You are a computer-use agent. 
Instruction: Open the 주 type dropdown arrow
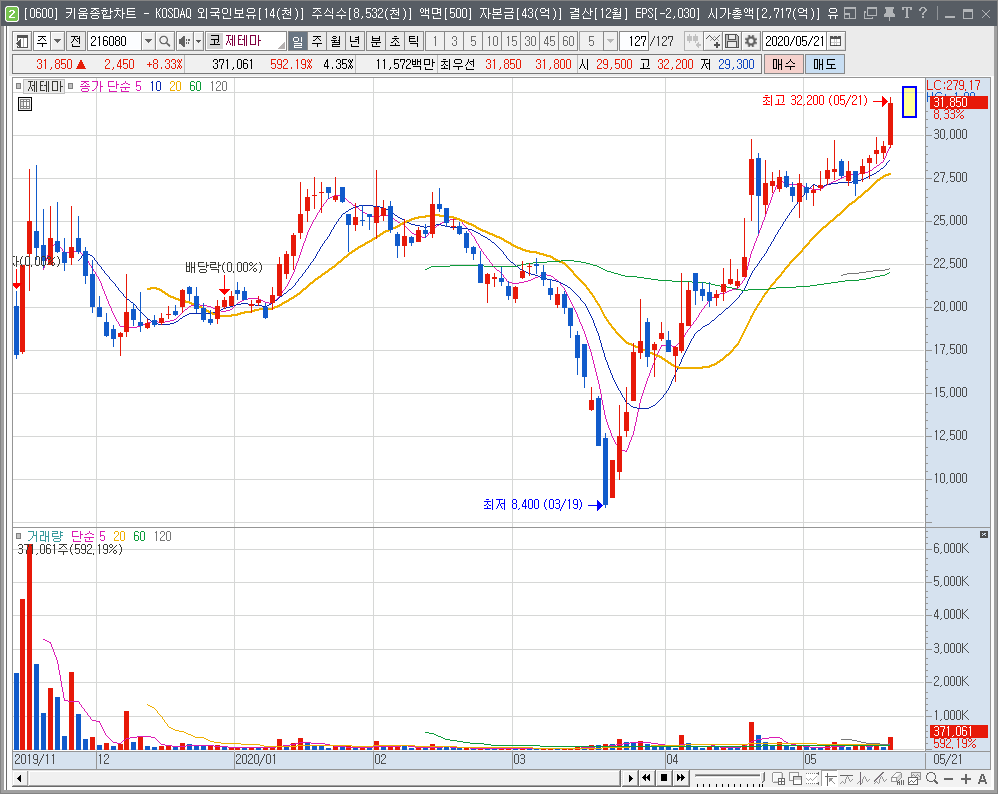(x=57, y=41)
